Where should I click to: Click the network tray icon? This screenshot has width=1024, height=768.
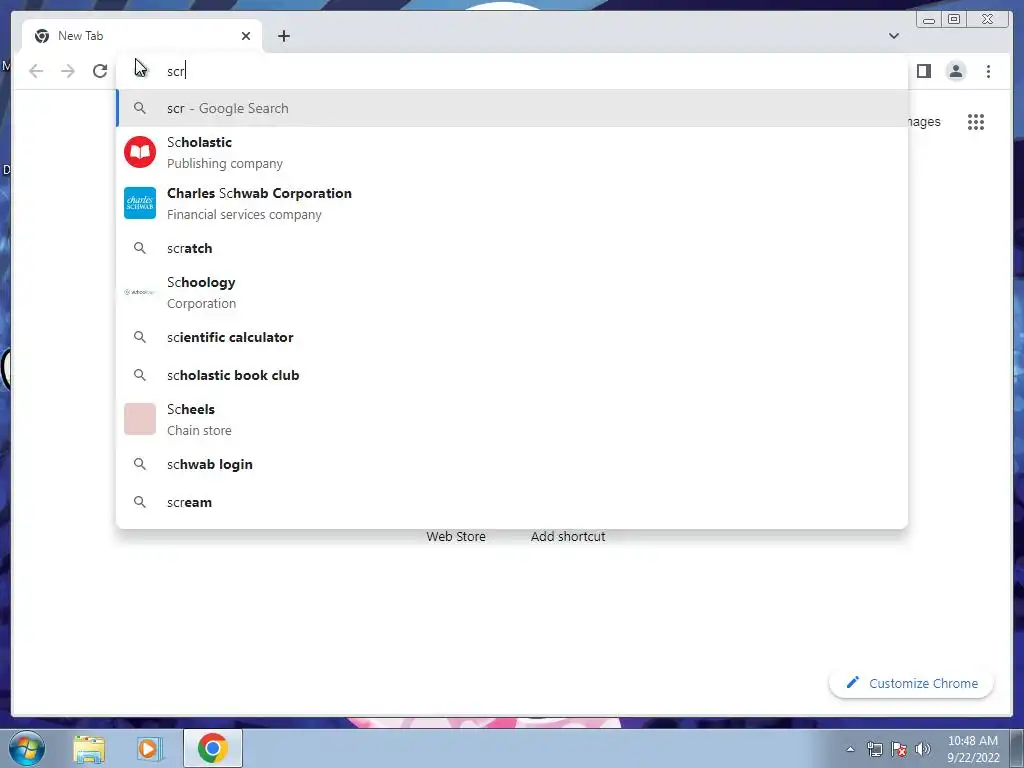[874, 749]
